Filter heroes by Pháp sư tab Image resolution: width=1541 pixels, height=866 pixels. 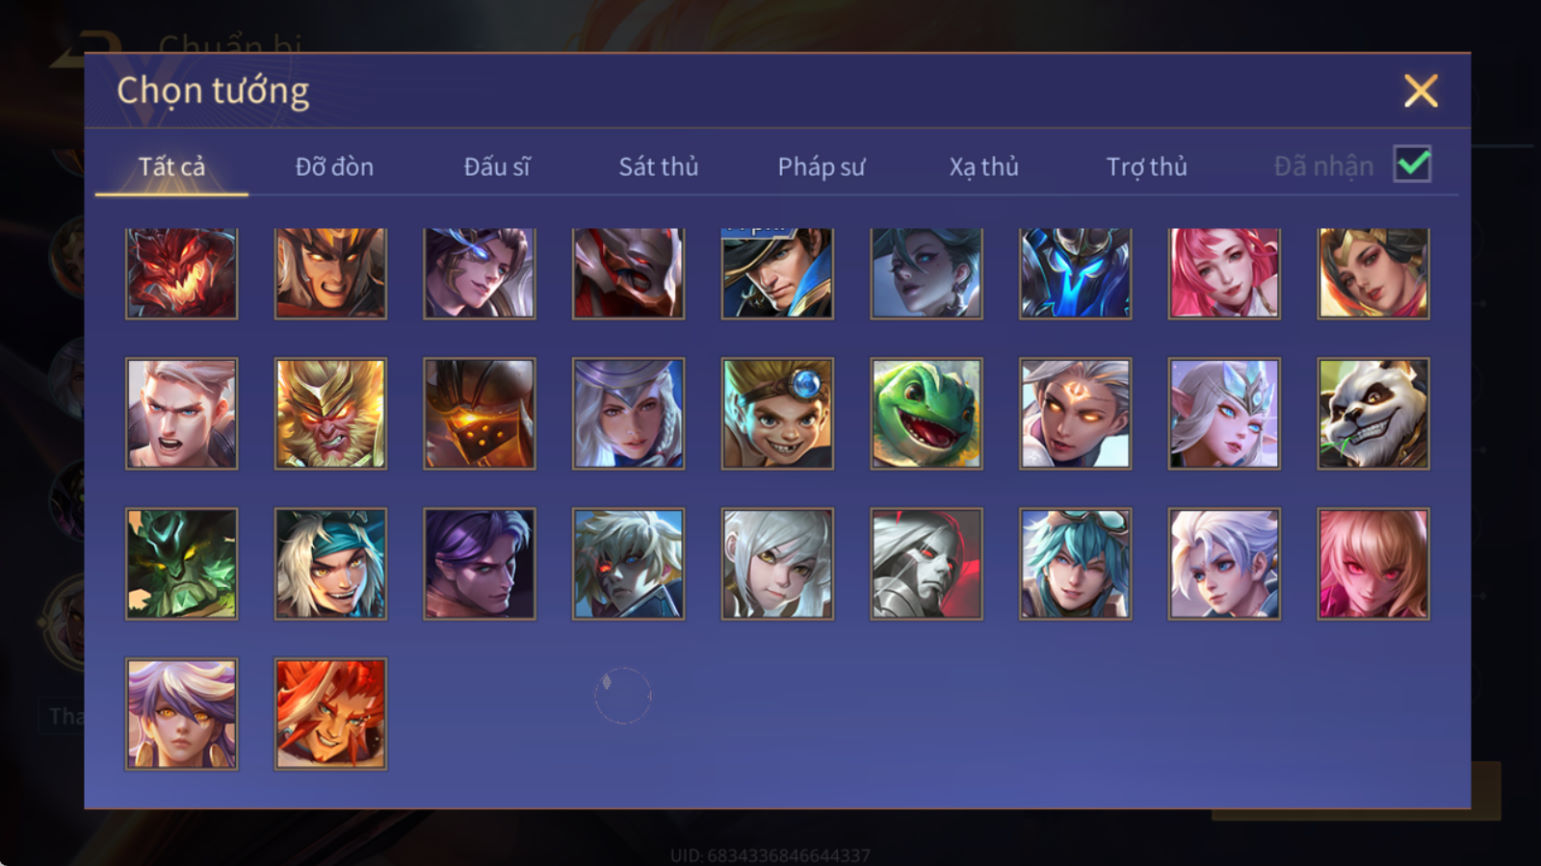821,166
